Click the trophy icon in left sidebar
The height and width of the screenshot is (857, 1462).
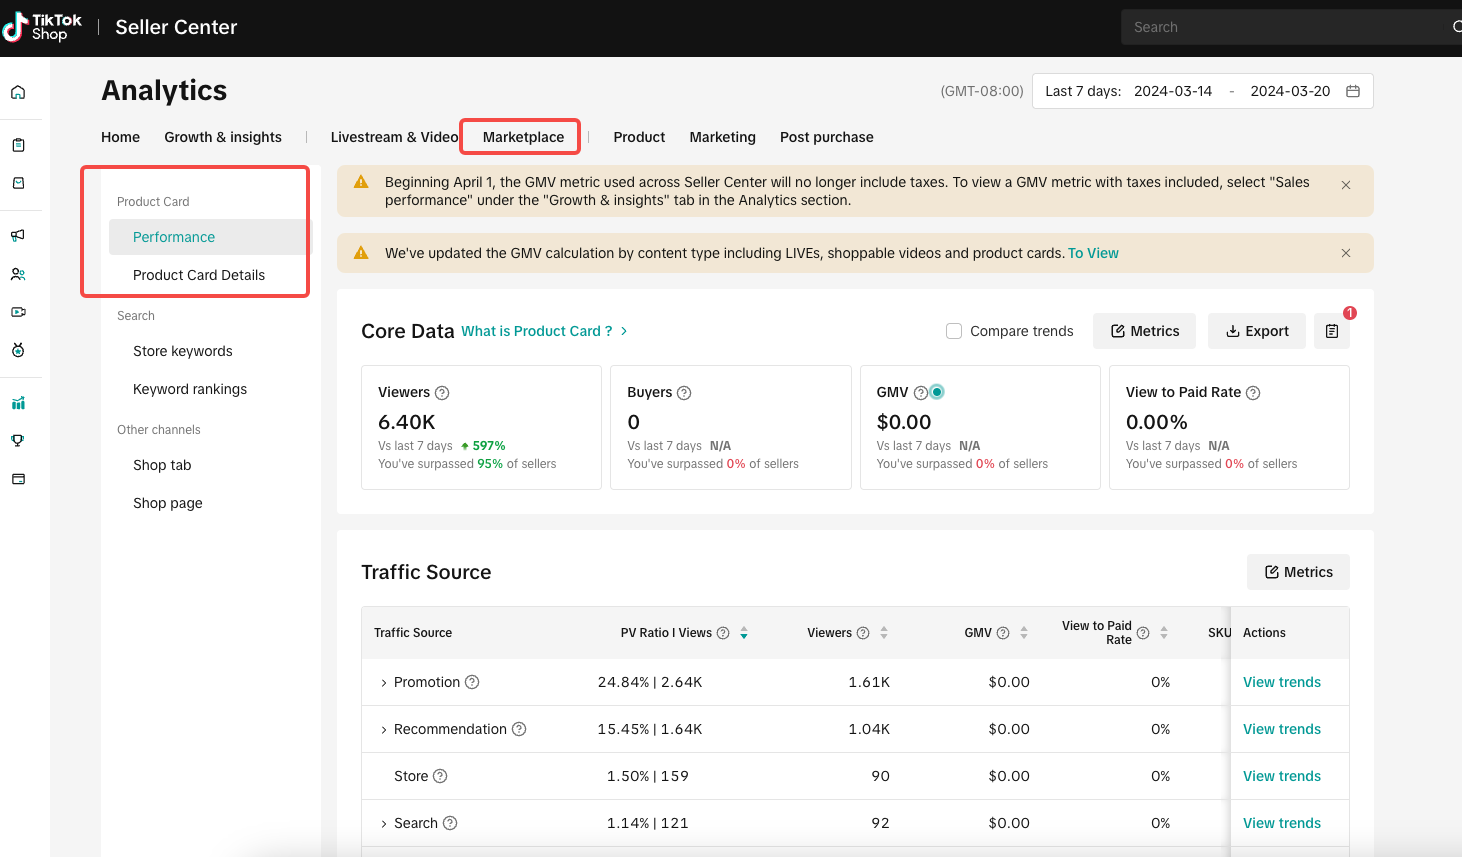pos(18,441)
